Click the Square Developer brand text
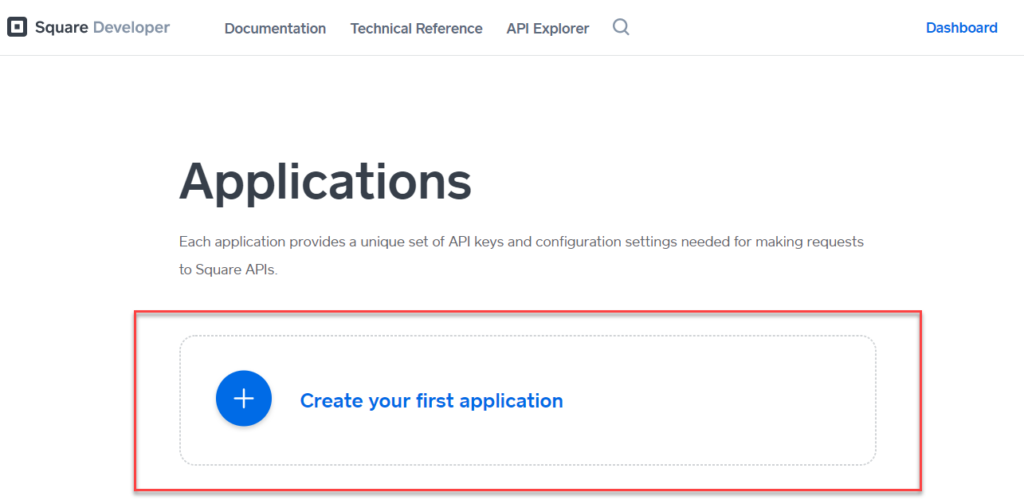Screen dimensions: 1024x504 tap(103, 27)
